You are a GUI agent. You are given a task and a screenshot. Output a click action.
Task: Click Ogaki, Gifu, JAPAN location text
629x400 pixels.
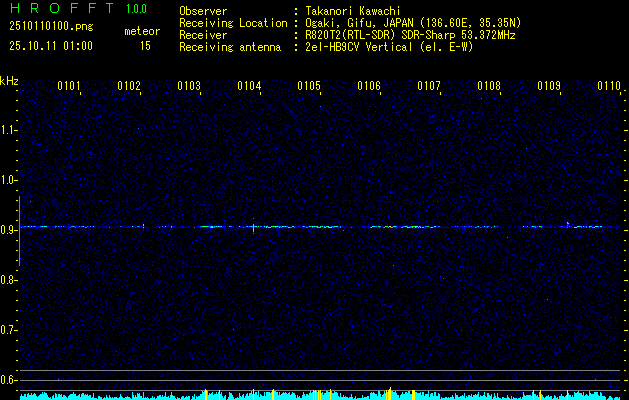click(413, 23)
